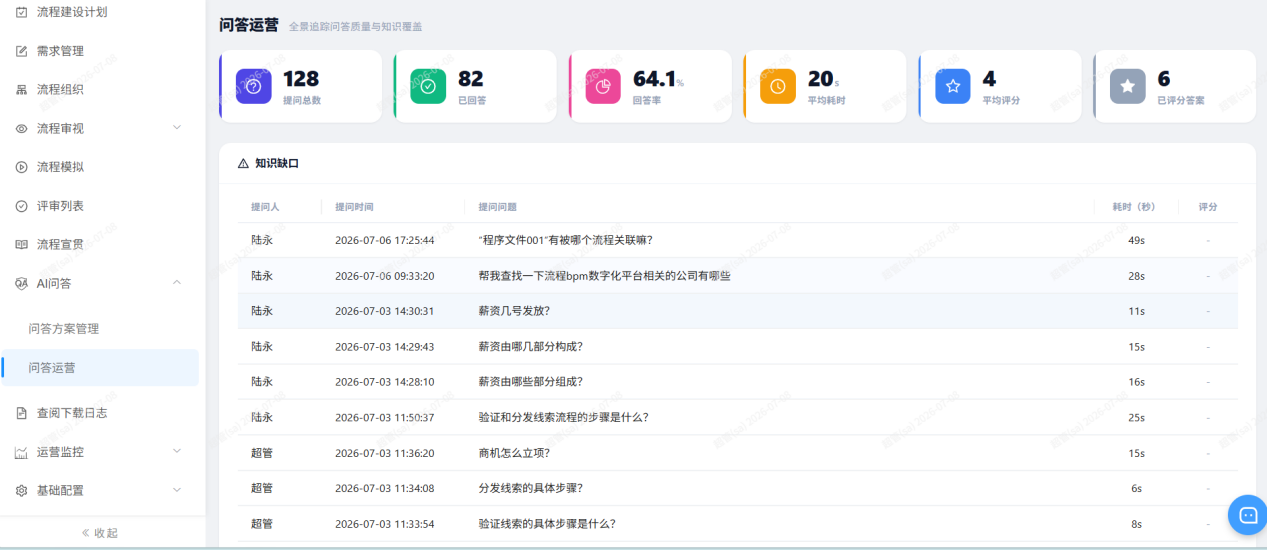This screenshot has height=550, width=1267.
Task: Open the floating blue chat assistant button
Action: [x=1247, y=515]
